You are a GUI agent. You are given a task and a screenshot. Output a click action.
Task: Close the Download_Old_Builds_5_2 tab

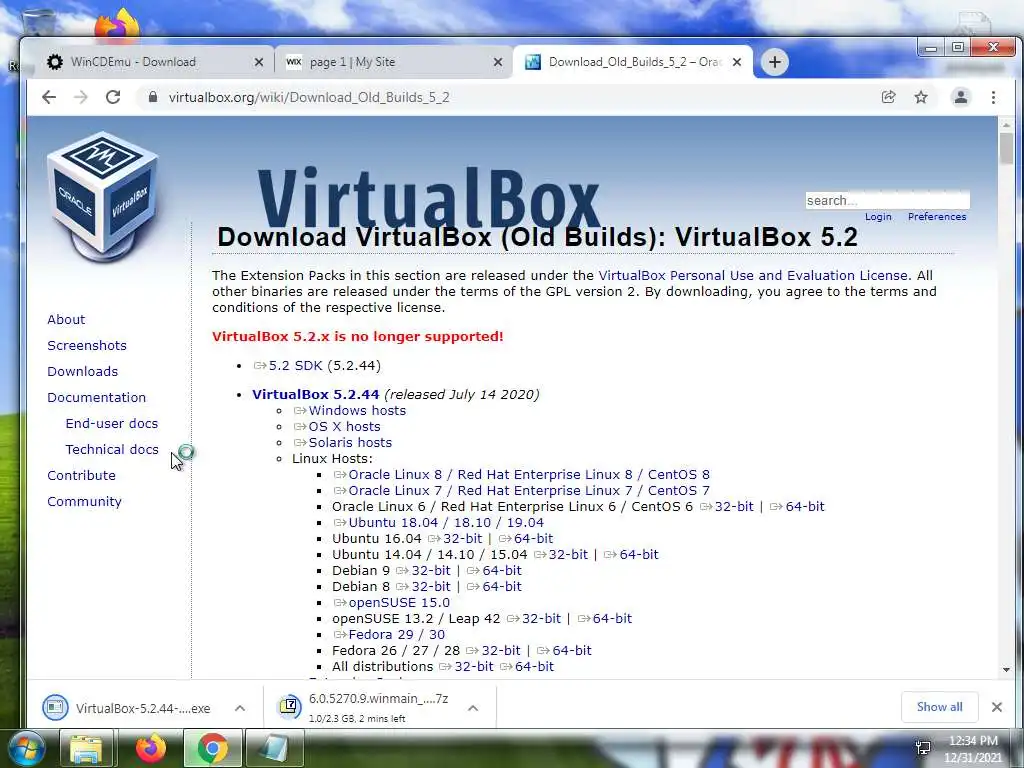(737, 62)
